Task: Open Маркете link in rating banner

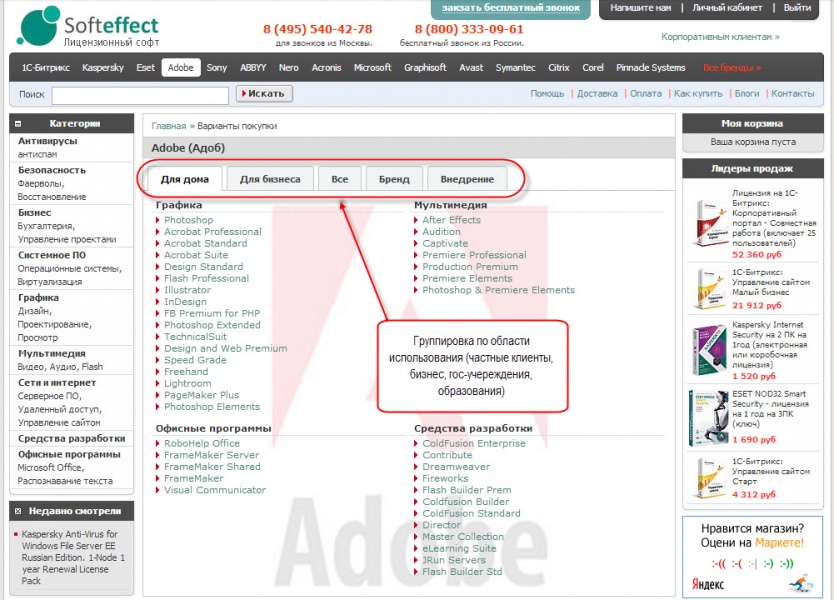Action: point(779,543)
